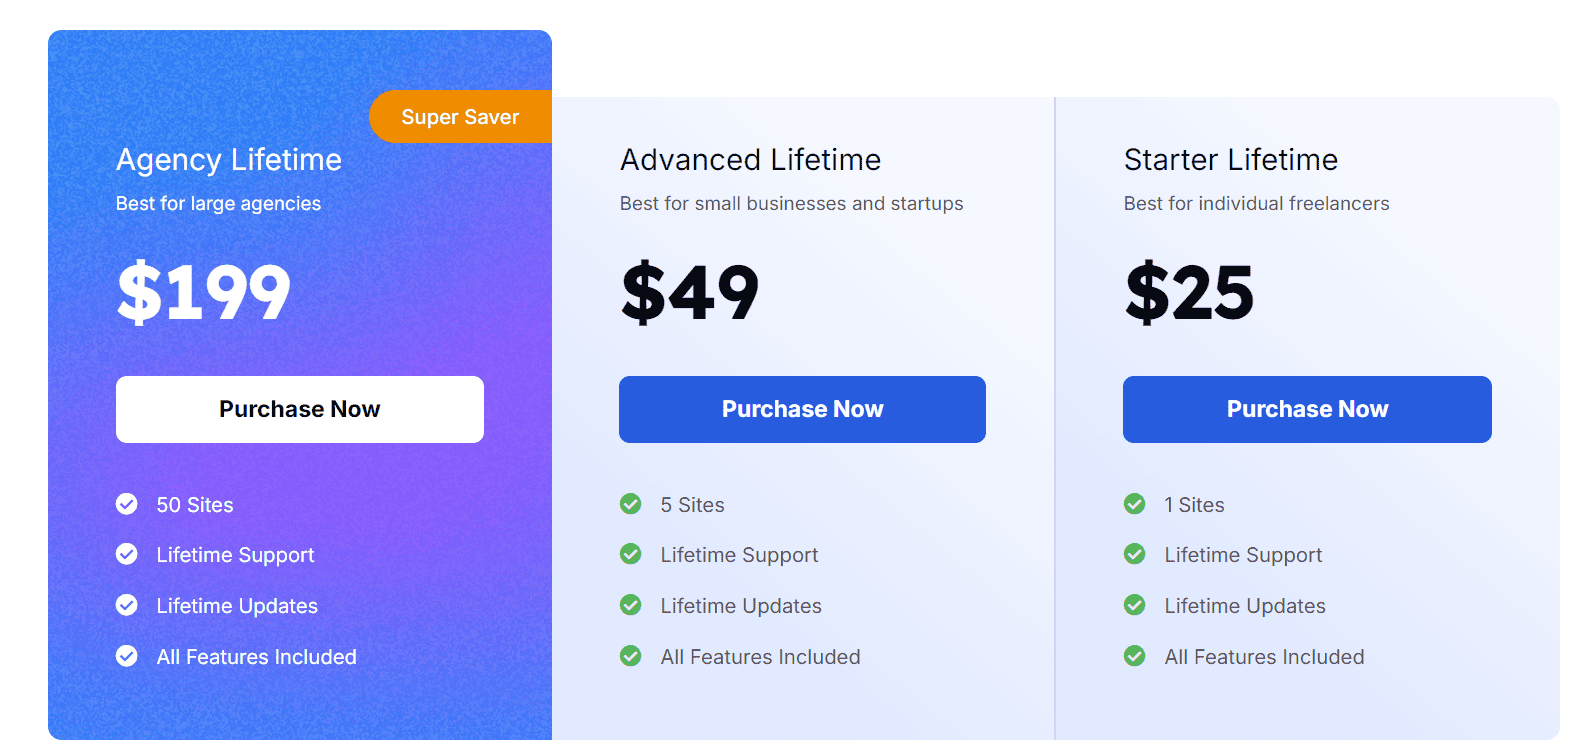
Task: Click the green check beside All Features Included on Advanced
Action: click(630, 656)
